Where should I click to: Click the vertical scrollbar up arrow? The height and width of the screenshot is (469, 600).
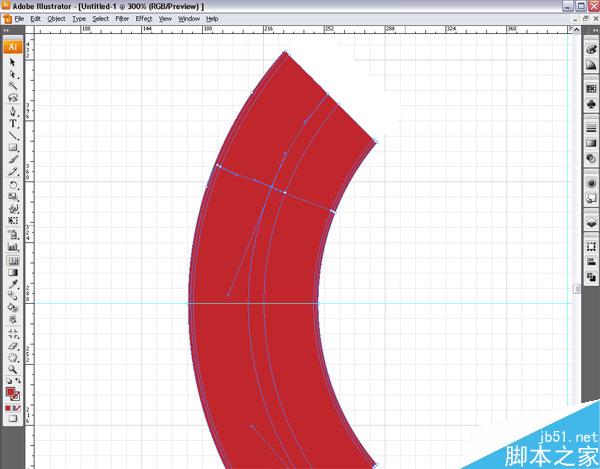pos(576,30)
